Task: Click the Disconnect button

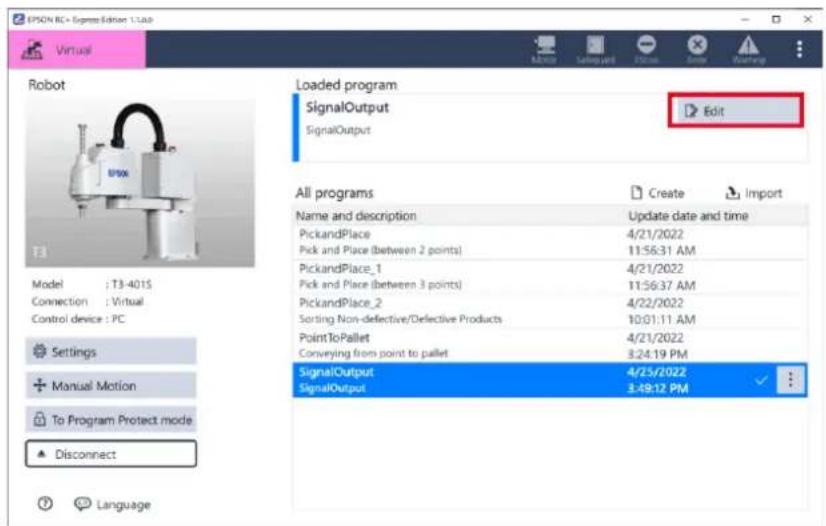Action: tap(111, 454)
